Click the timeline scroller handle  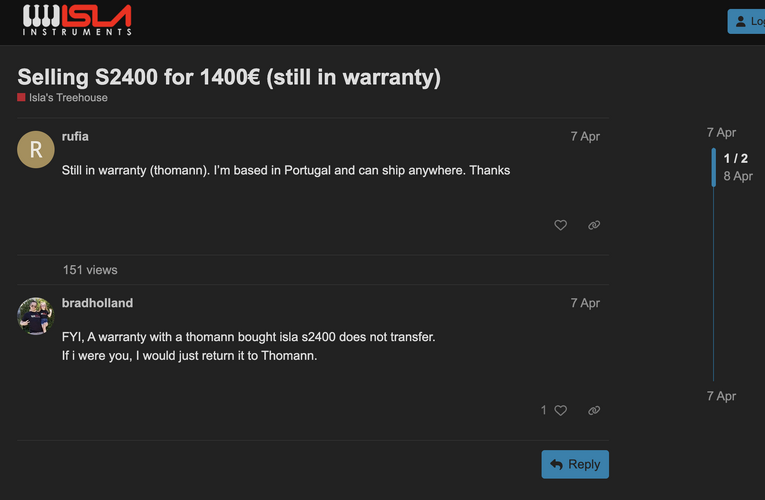[x=713, y=167]
